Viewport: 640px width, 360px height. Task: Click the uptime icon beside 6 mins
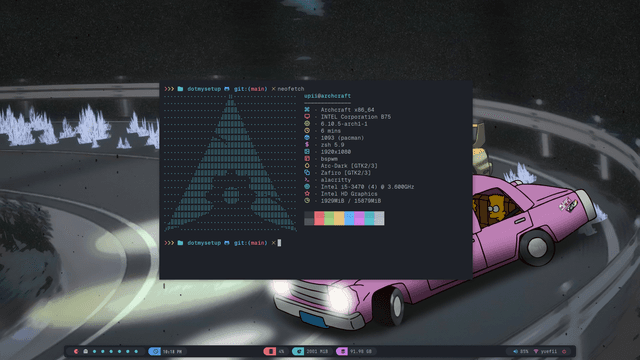[x=307, y=131]
